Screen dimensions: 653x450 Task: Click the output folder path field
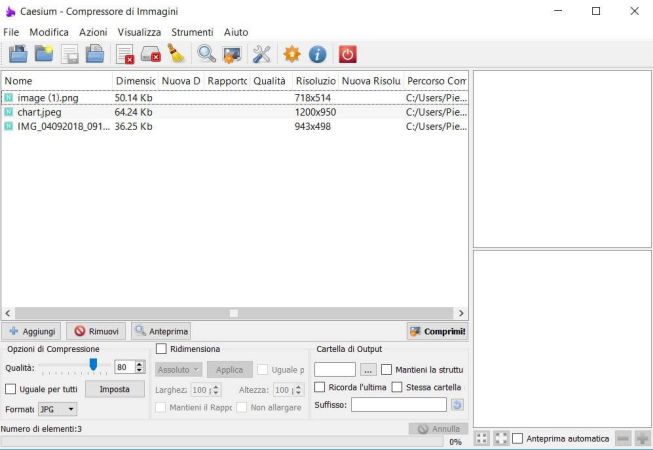tap(335, 370)
